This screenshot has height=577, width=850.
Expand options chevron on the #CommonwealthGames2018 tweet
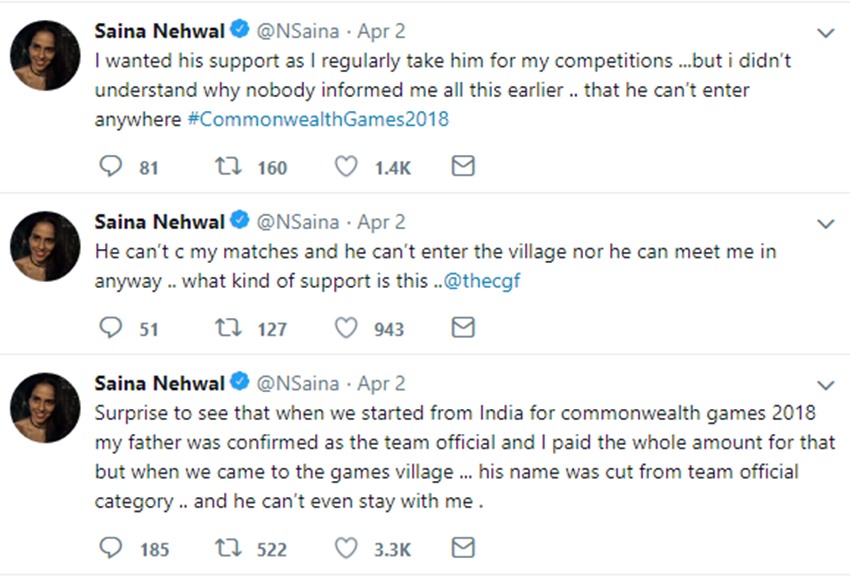(x=825, y=33)
